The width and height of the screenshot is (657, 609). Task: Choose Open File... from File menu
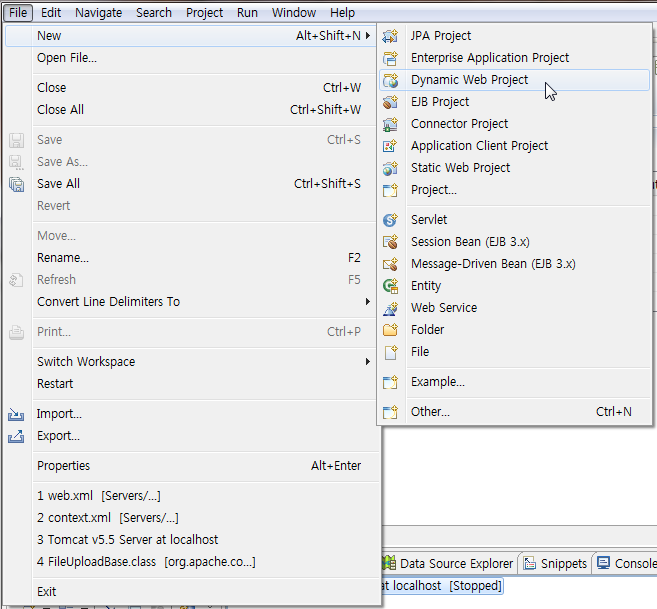[190, 58]
